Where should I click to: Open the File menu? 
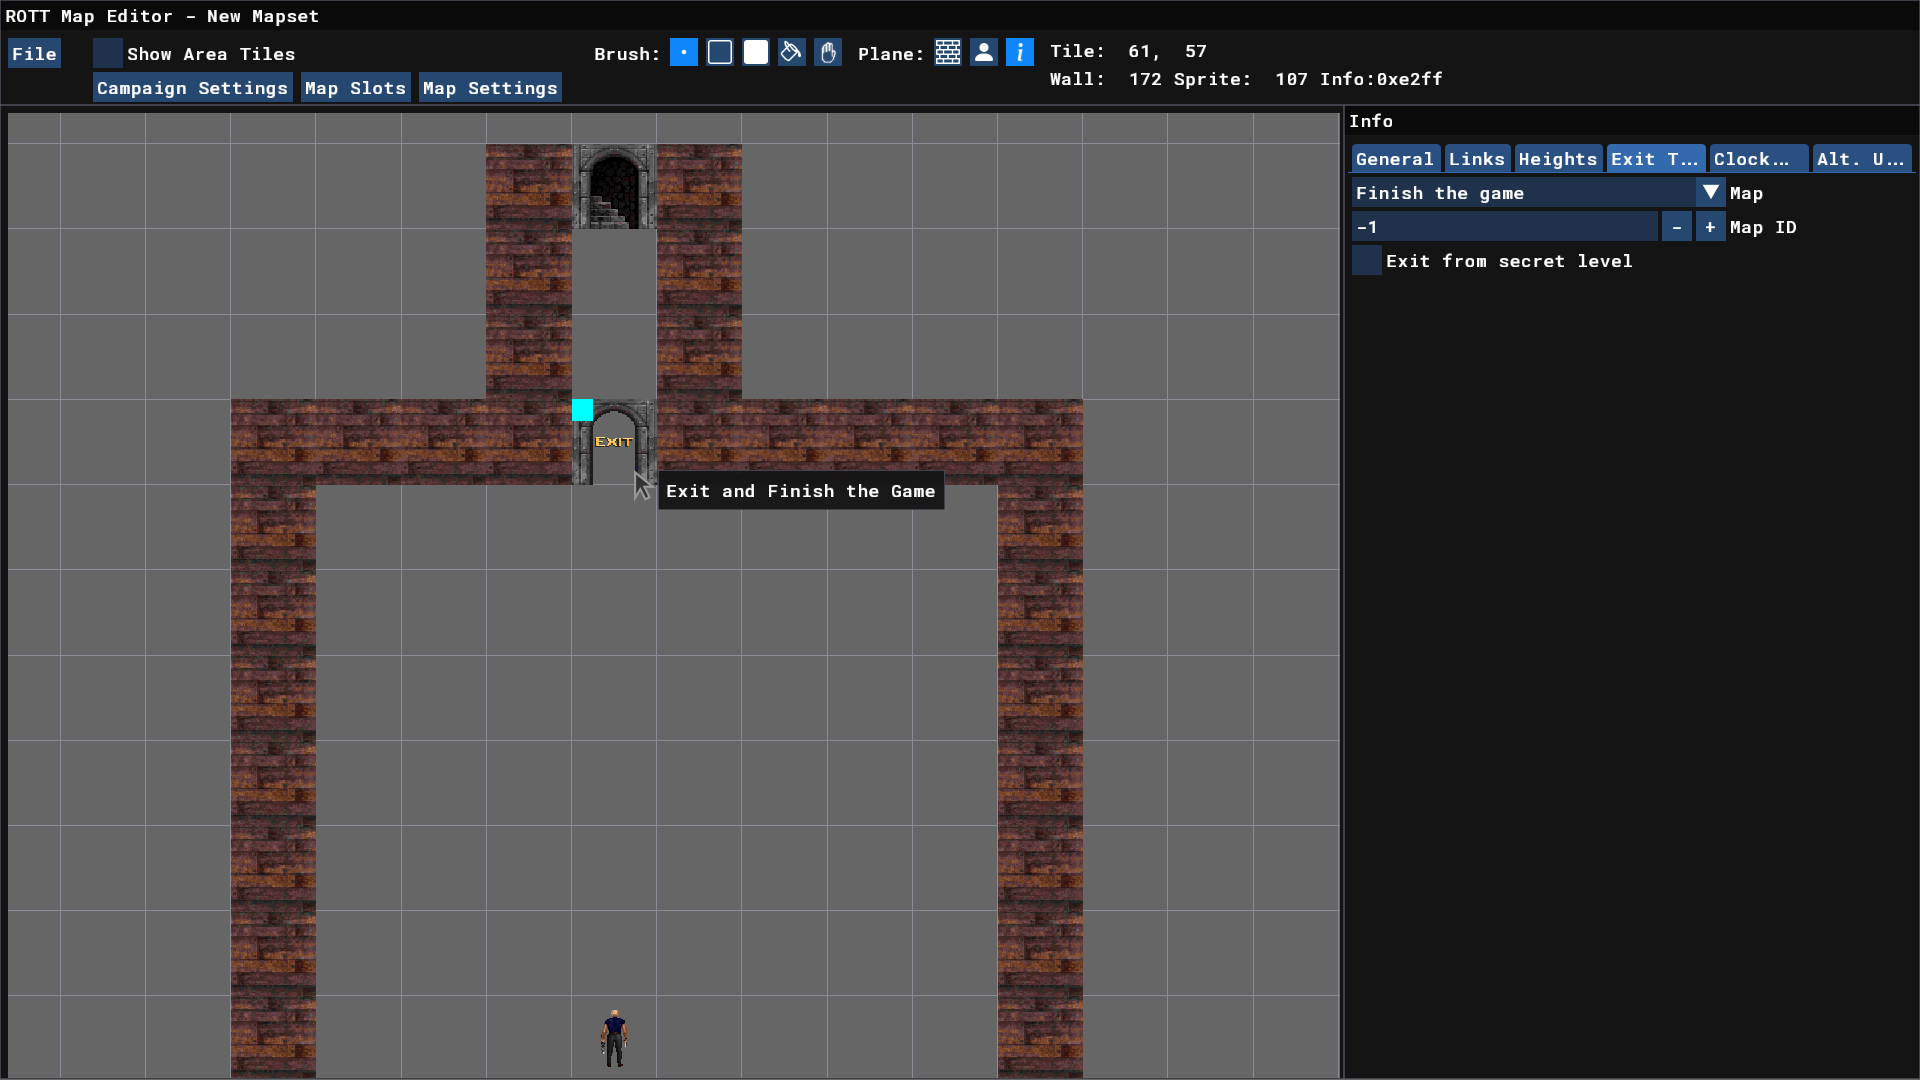tap(34, 54)
